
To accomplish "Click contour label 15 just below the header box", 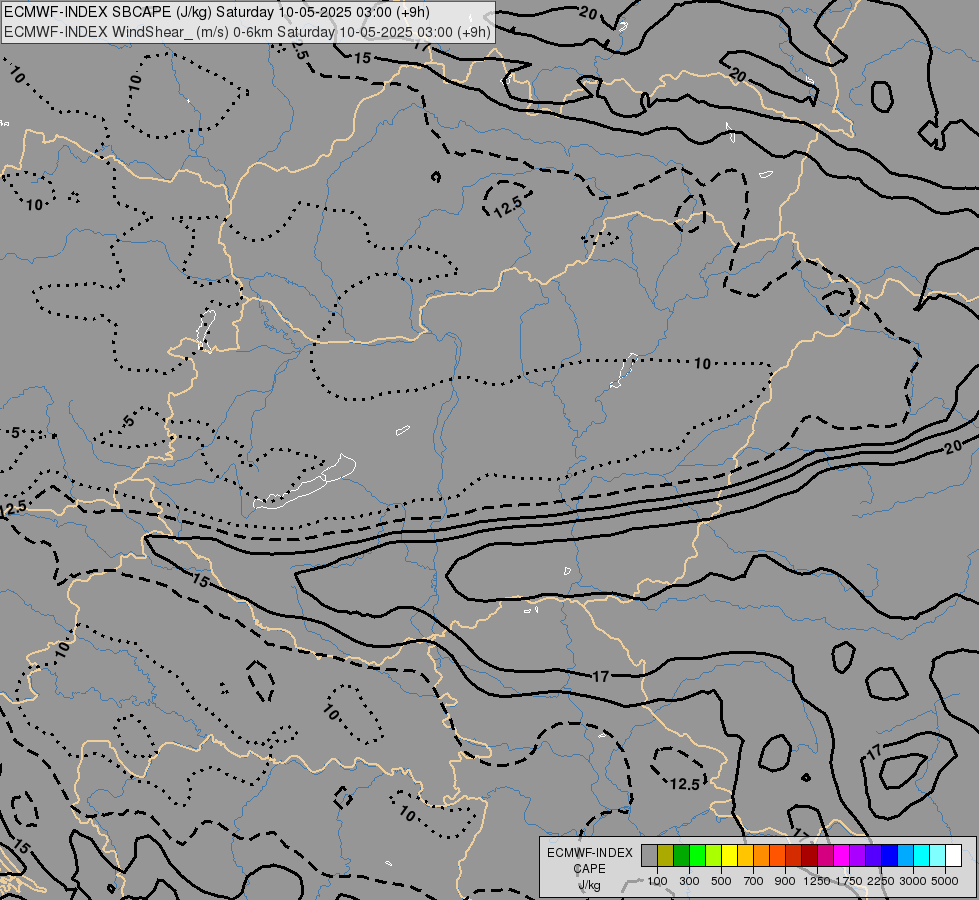I will (363, 58).
